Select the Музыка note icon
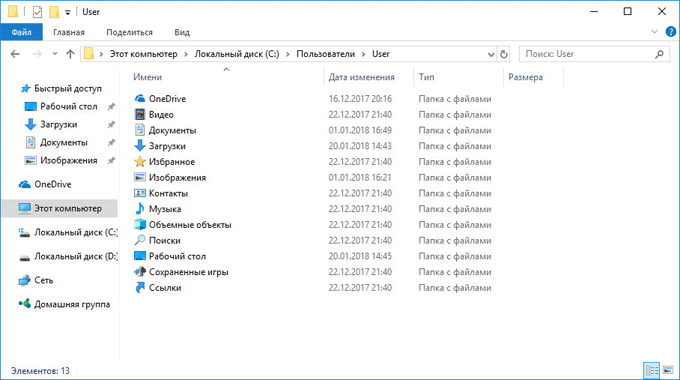Screen dimensions: 680x380 [140, 209]
